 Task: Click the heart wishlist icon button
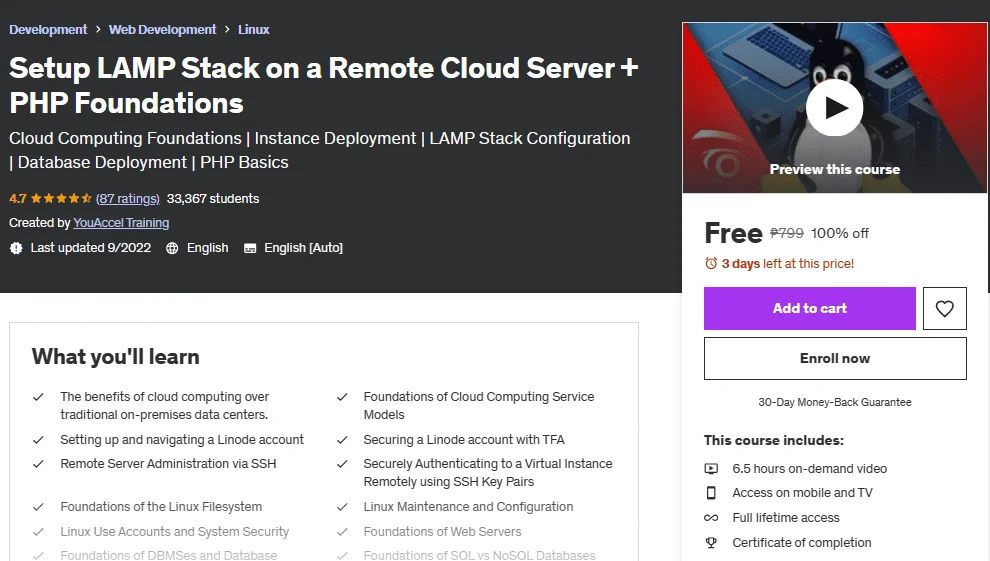tap(945, 309)
